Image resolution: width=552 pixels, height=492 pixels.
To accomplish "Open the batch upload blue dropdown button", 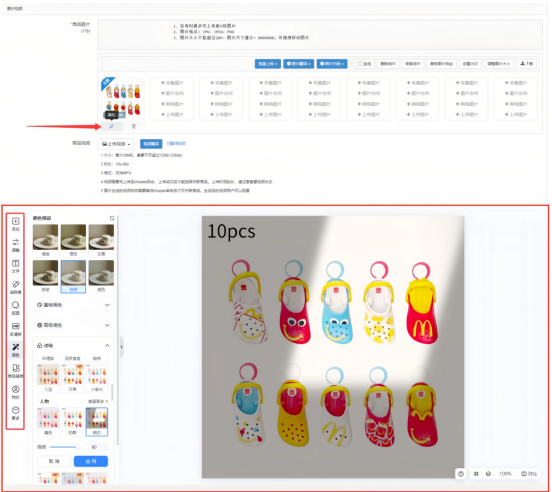I will [268, 64].
